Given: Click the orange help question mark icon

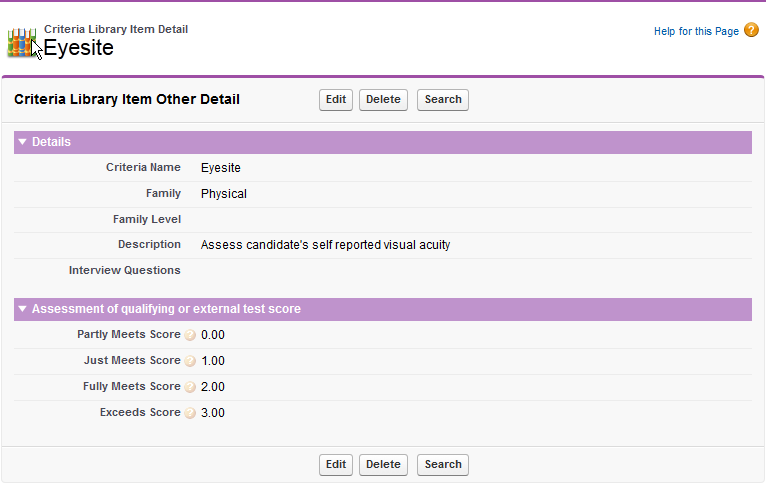Looking at the screenshot, I should 751,31.
